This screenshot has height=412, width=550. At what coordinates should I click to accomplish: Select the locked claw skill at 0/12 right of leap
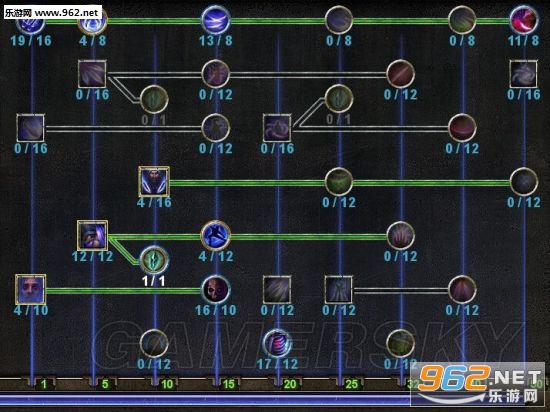(400, 236)
